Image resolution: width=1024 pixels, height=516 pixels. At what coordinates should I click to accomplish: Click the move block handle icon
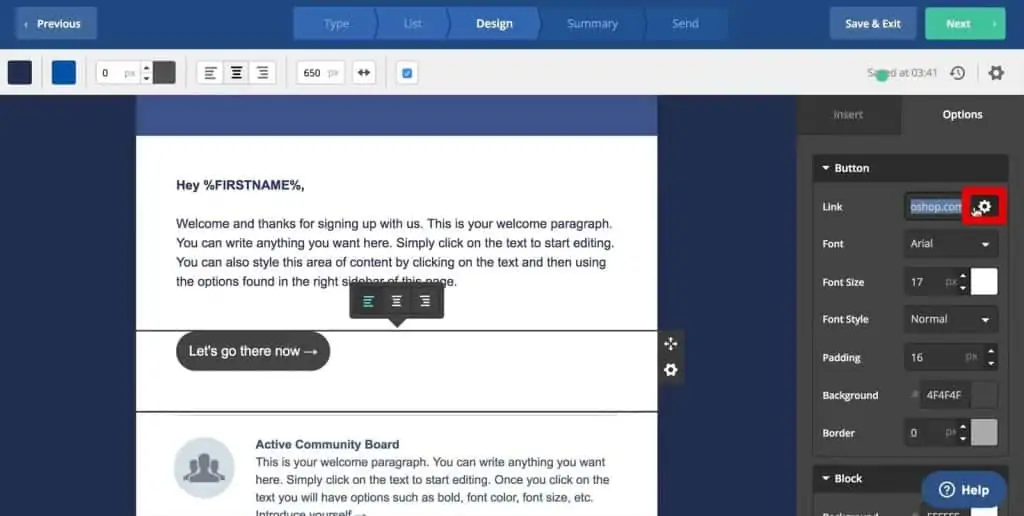pos(670,343)
